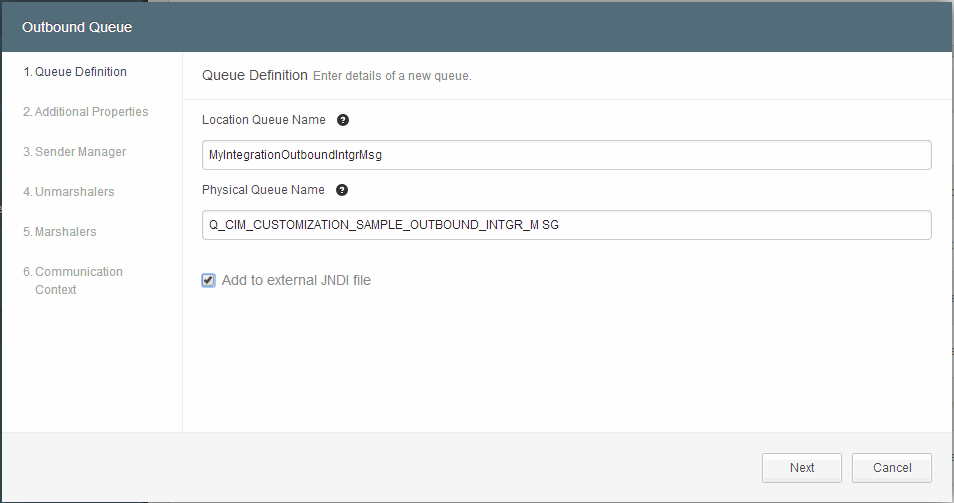The image size is (954, 503).
Task: Focus the Physical Queue Name input field
Action: (x=566, y=225)
